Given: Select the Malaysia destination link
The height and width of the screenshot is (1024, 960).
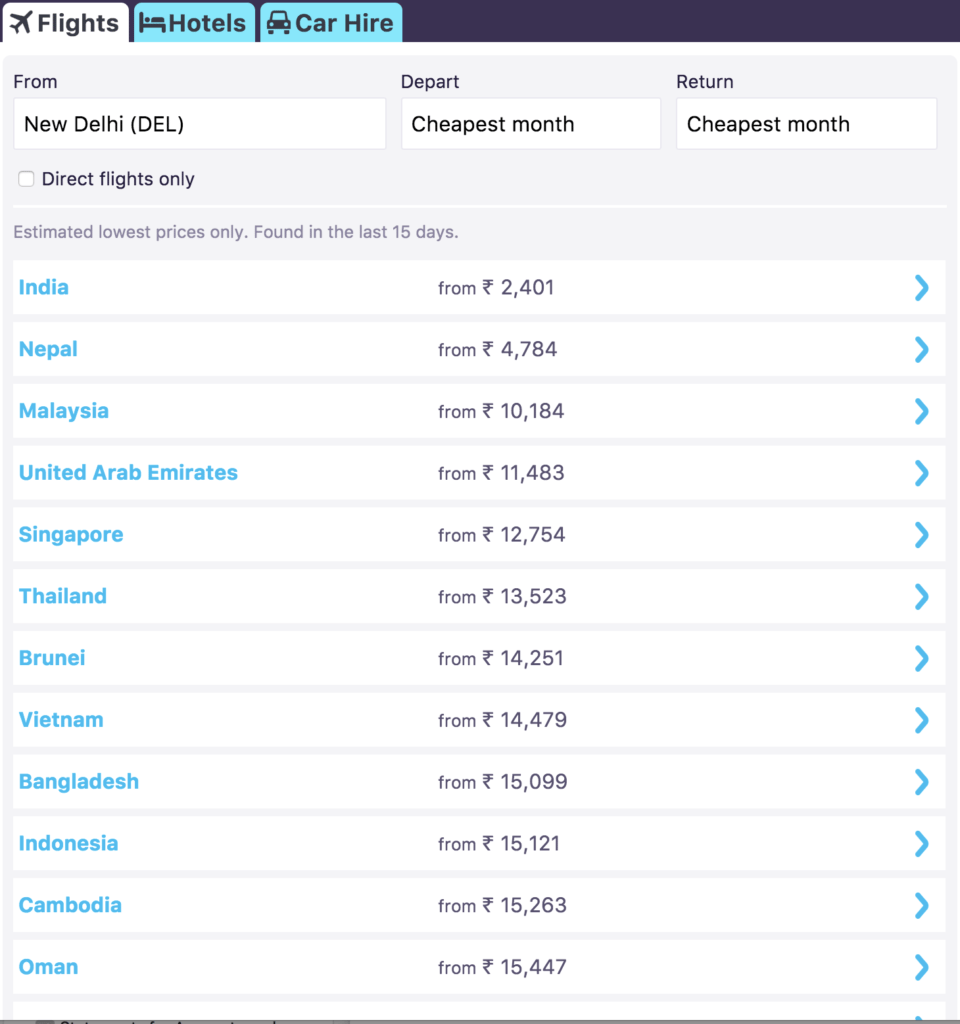Looking at the screenshot, I should pos(63,411).
